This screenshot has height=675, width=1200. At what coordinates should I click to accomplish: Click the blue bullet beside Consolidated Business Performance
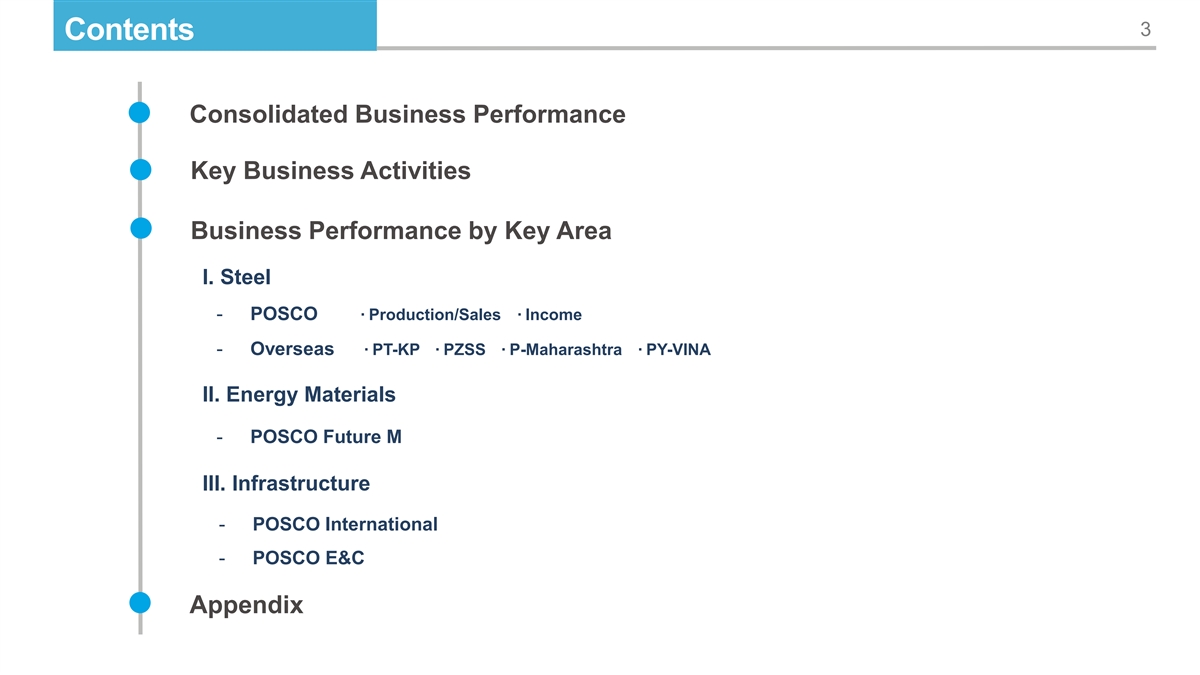click(140, 114)
